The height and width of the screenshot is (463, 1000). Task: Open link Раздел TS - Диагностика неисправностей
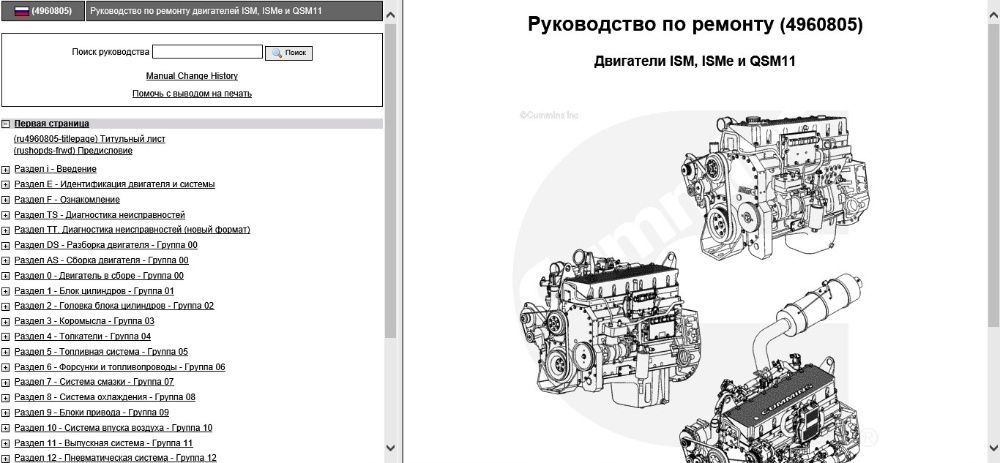coord(99,215)
